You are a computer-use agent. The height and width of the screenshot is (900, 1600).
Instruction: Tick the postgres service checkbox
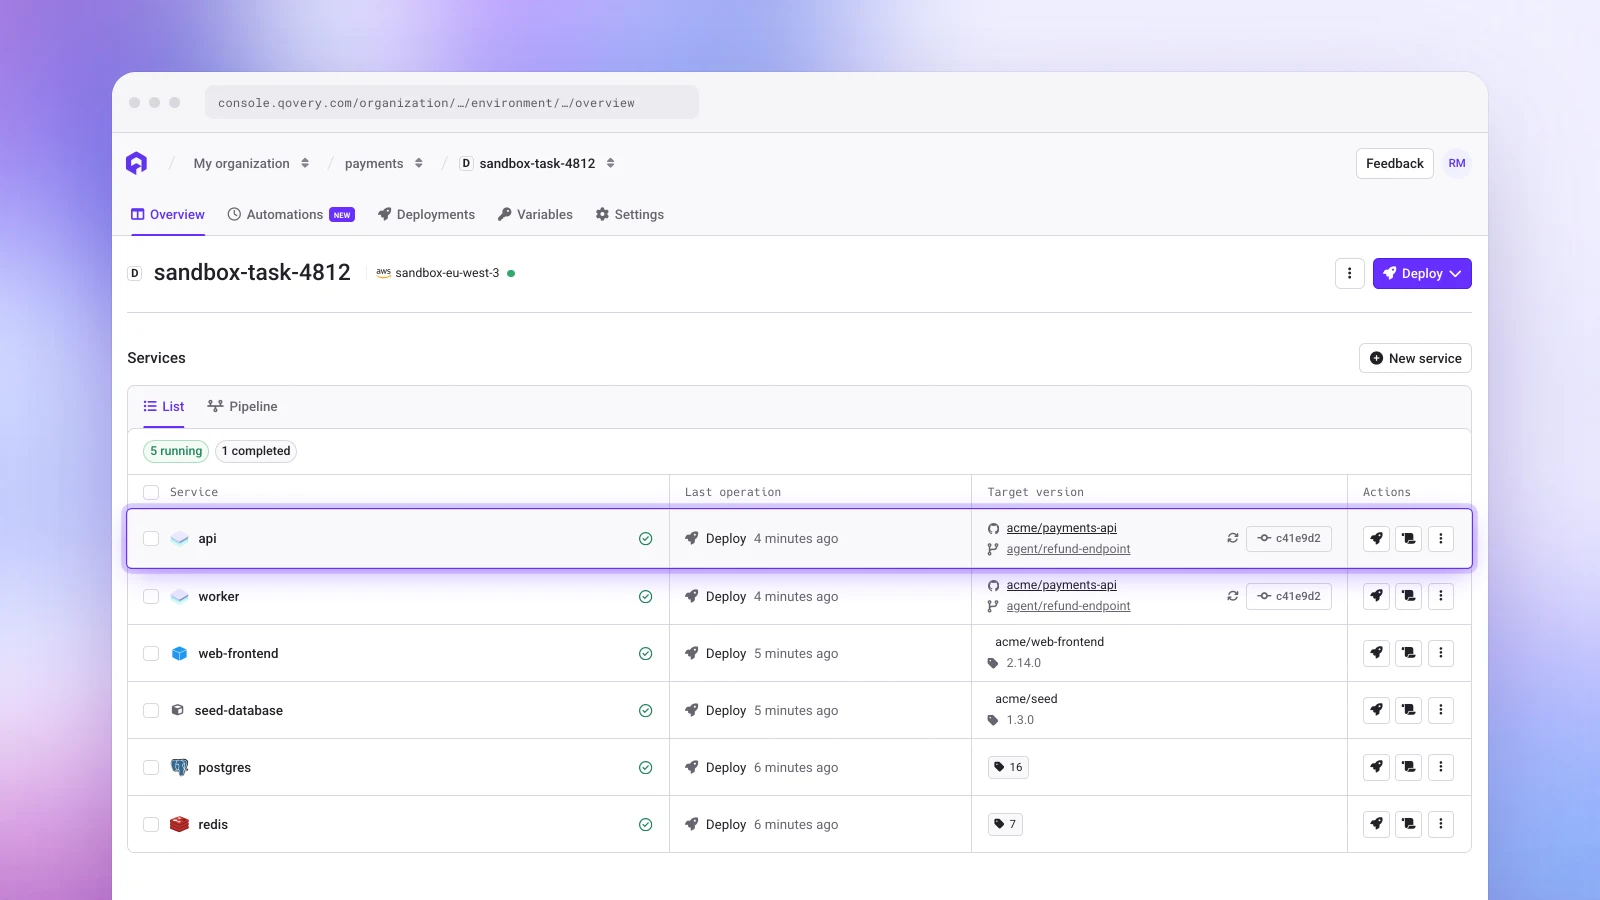(x=151, y=768)
